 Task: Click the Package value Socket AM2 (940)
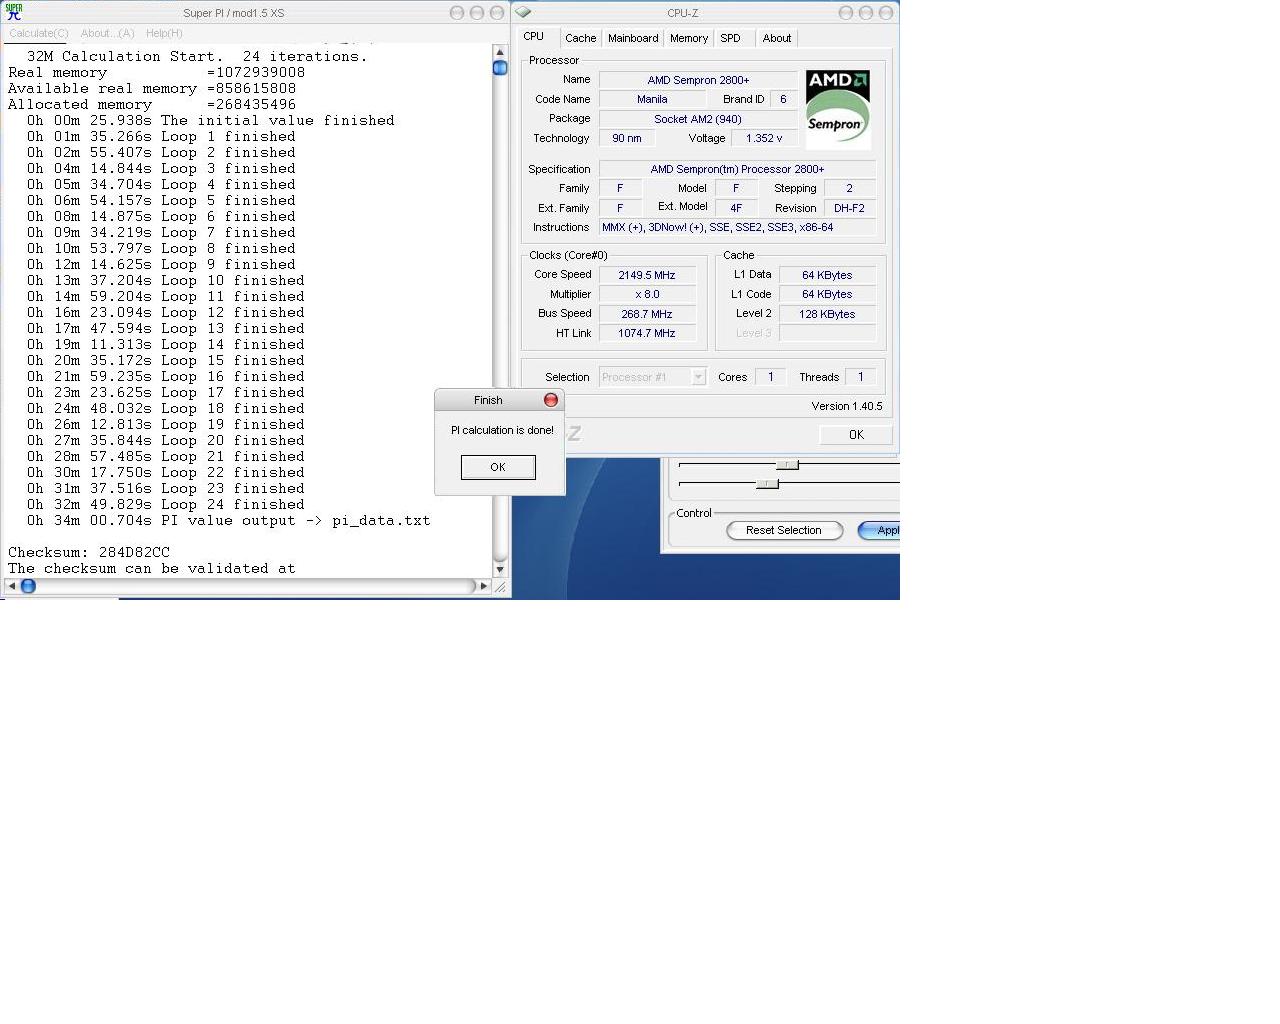coord(698,119)
